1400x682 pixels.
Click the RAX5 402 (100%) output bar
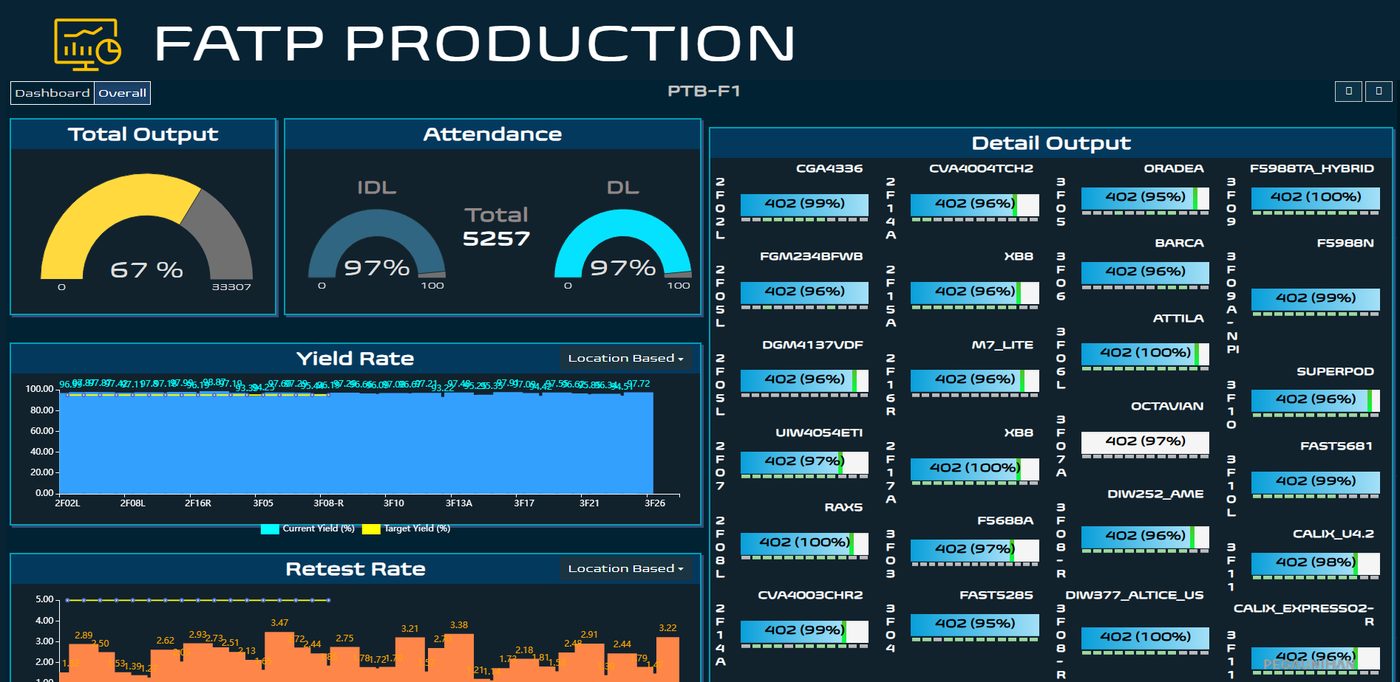[804, 543]
